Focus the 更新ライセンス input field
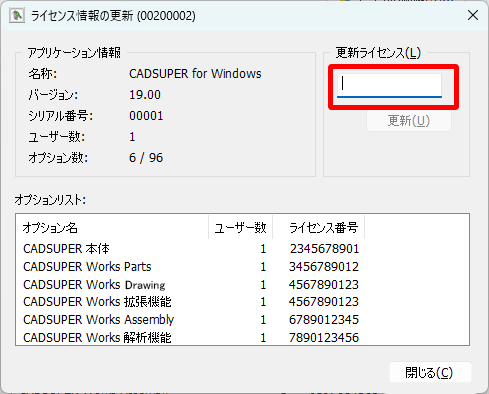 389,86
